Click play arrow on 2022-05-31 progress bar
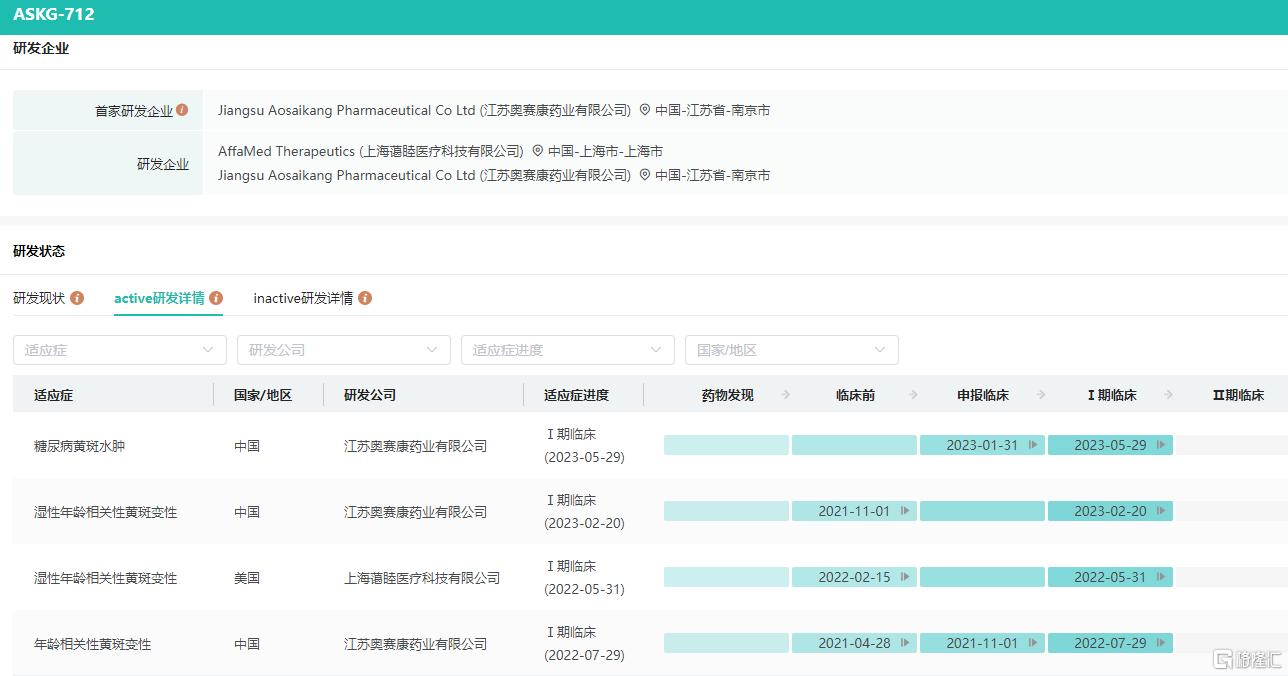The width and height of the screenshot is (1288, 676). pyautogui.click(x=1161, y=577)
